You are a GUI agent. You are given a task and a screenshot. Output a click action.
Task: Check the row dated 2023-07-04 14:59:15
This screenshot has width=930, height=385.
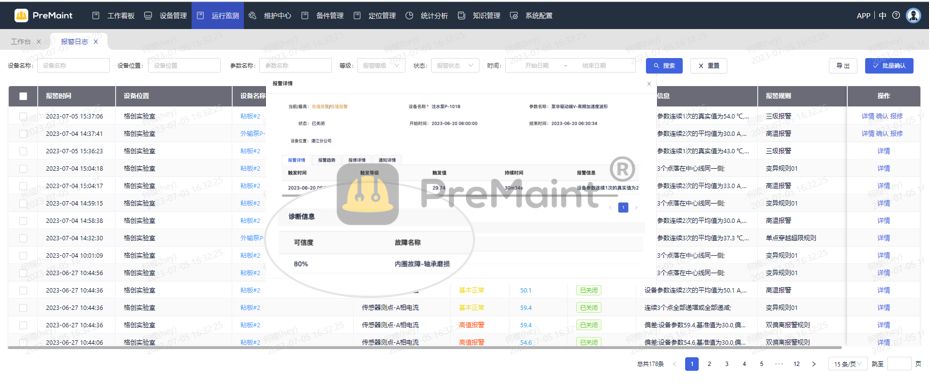click(x=23, y=203)
